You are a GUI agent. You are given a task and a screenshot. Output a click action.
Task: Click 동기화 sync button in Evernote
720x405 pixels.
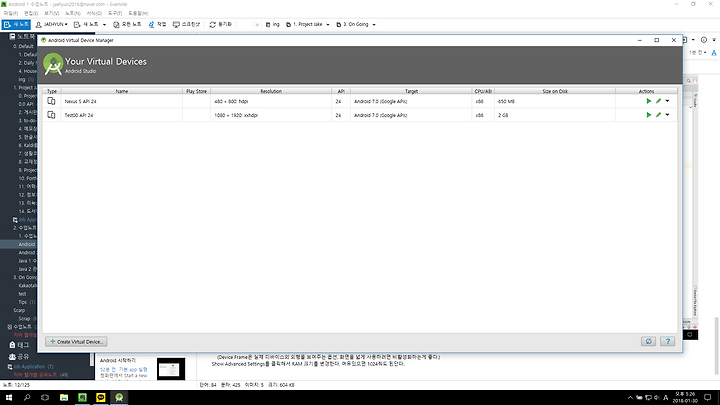(x=221, y=24)
